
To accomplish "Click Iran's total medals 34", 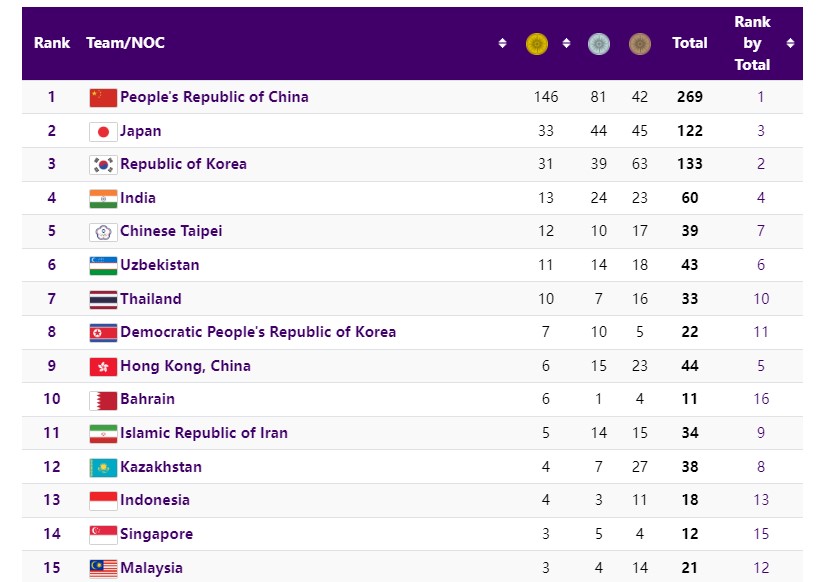I will 690,433.
